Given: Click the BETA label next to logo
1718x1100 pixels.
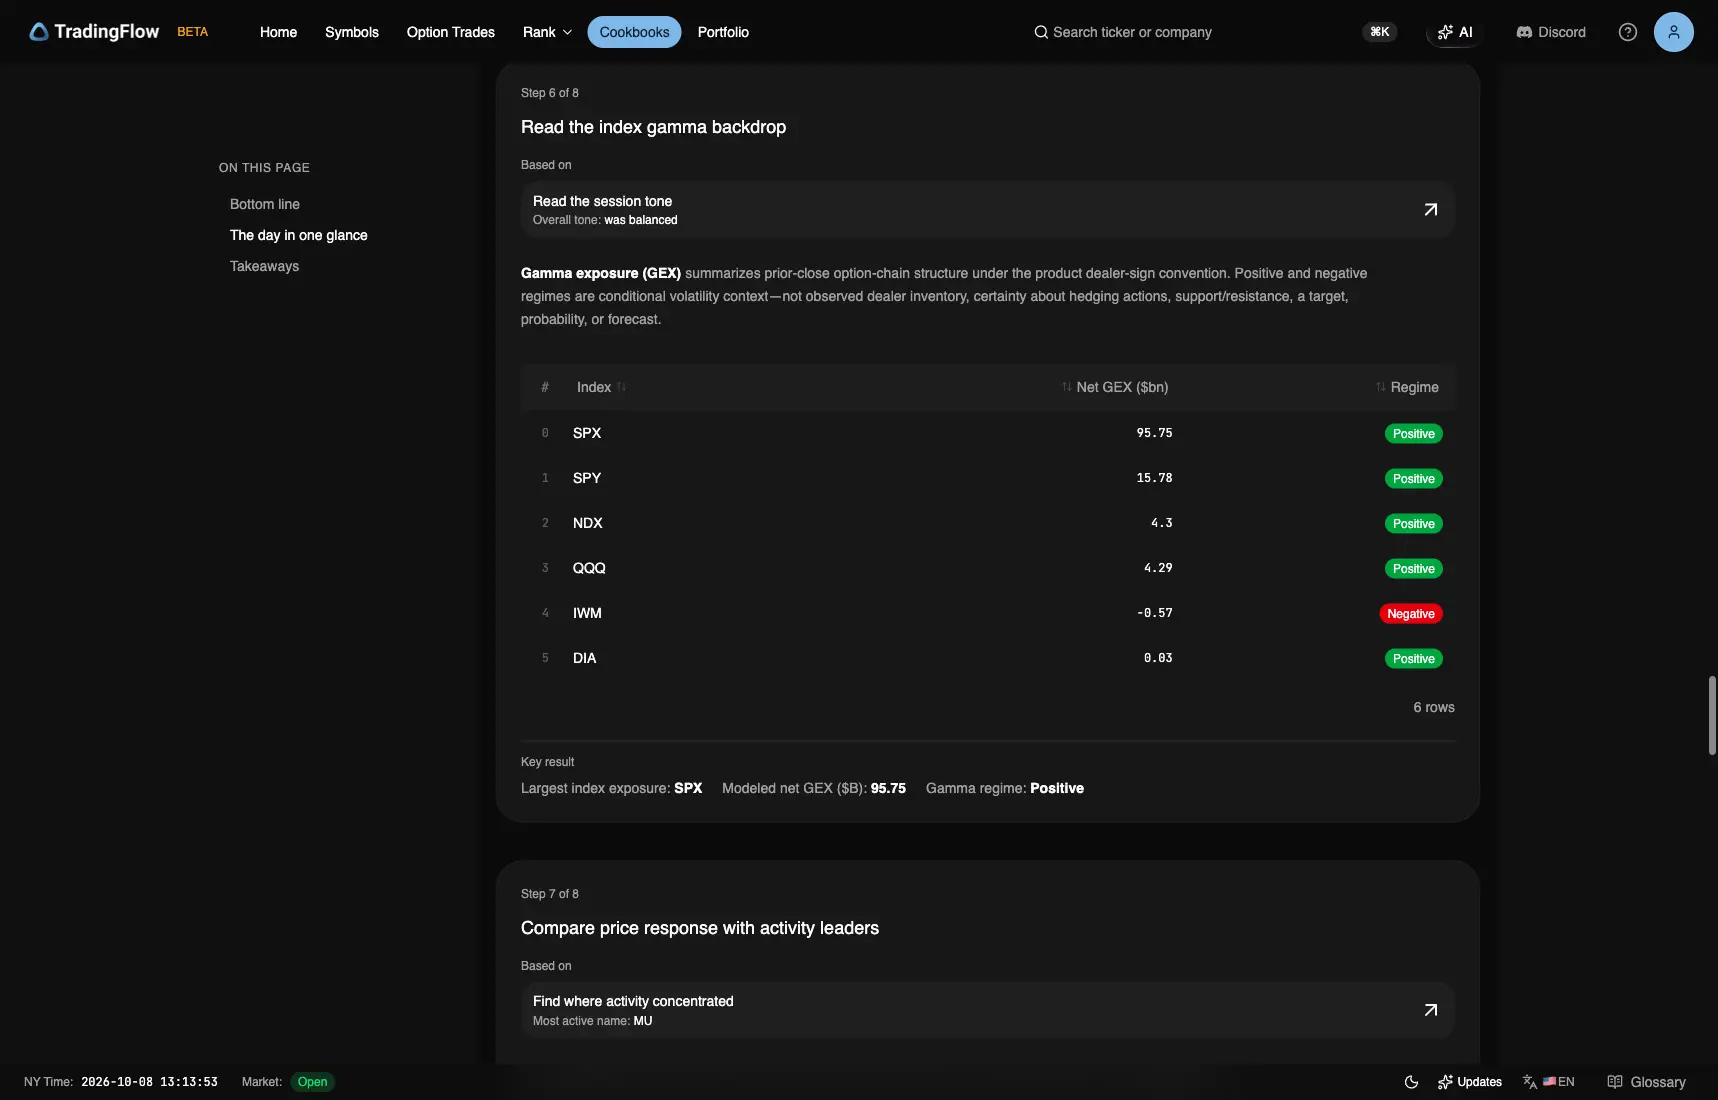Looking at the screenshot, I should tap(193, 32).
